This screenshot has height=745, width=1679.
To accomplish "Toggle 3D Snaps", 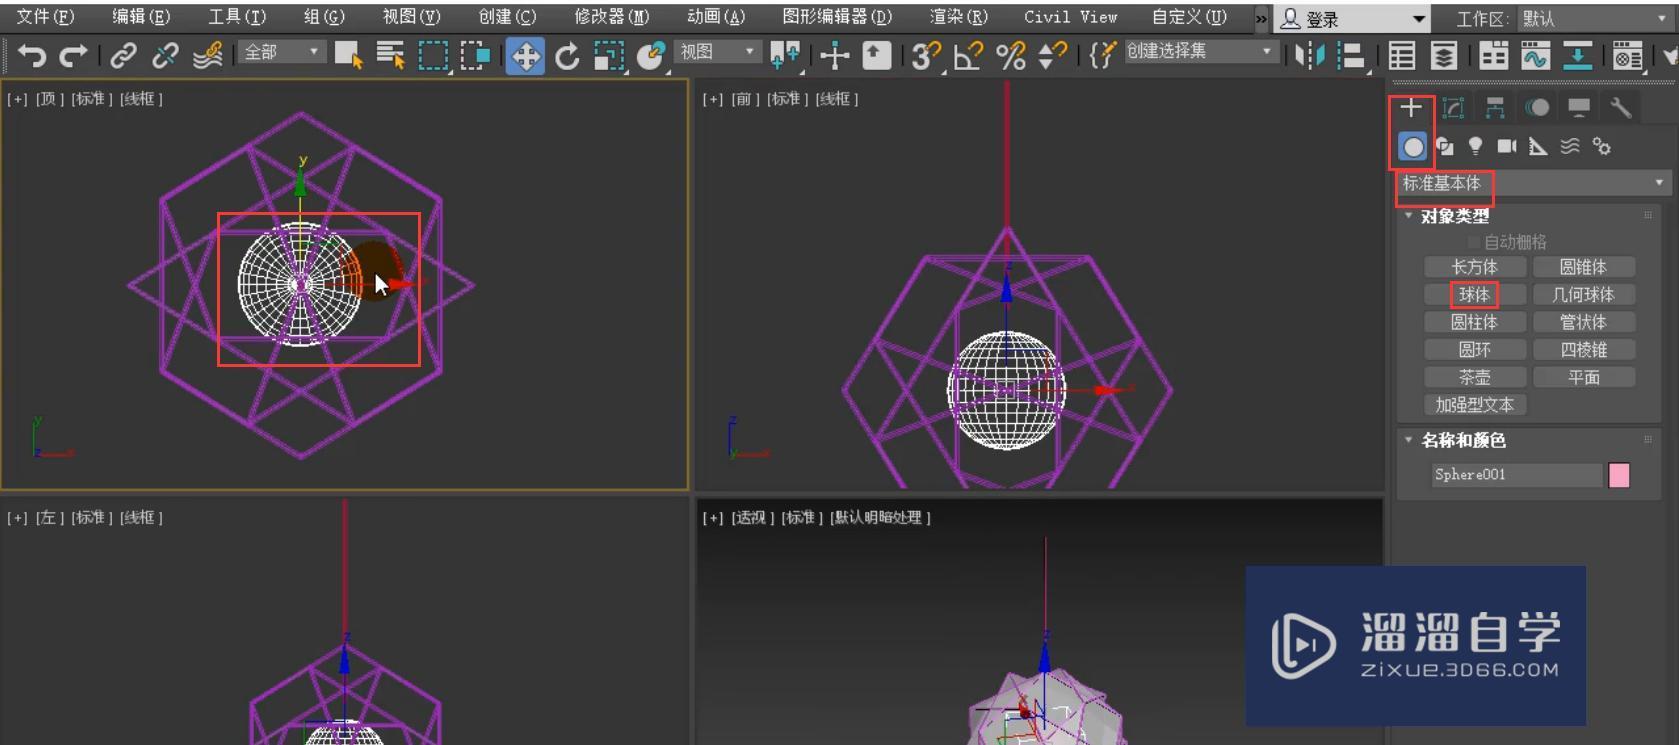I will (926, 55).
